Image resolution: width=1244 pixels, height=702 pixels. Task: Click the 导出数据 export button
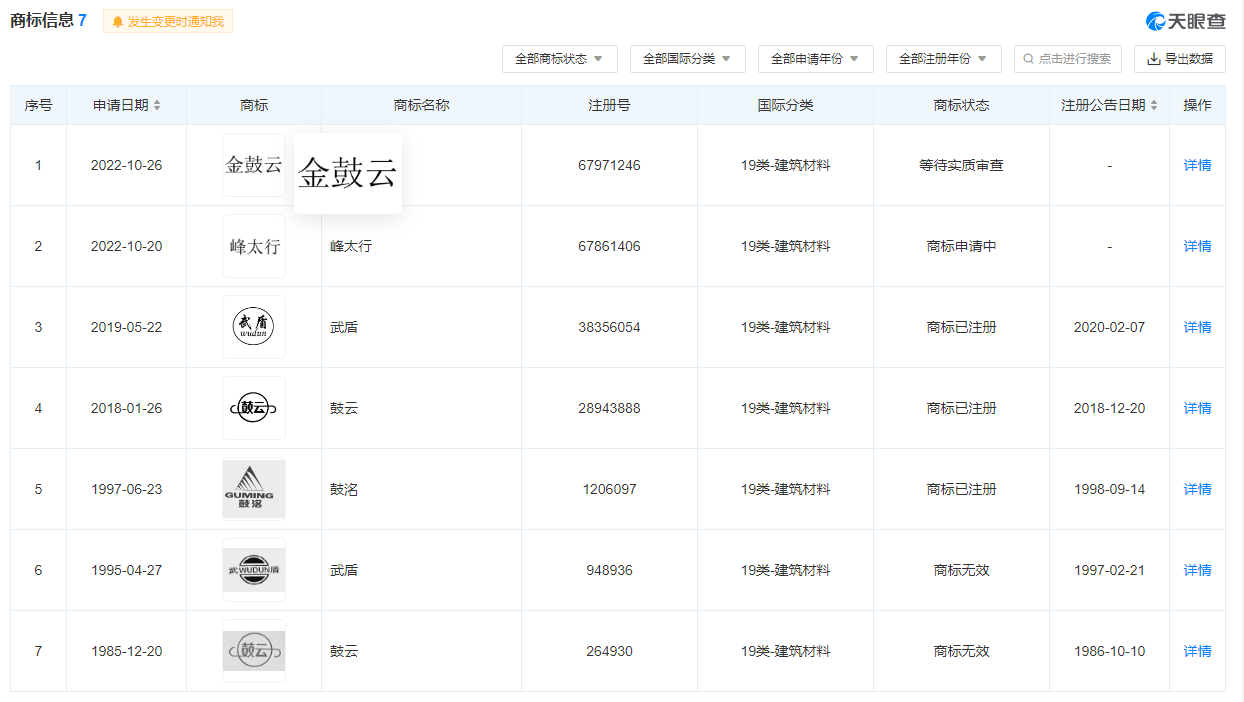(1179, 59)
